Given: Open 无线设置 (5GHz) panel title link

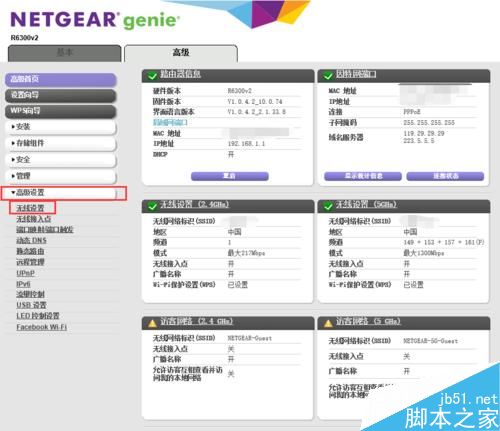Looking at the screenshot, I should pos(366,204).
